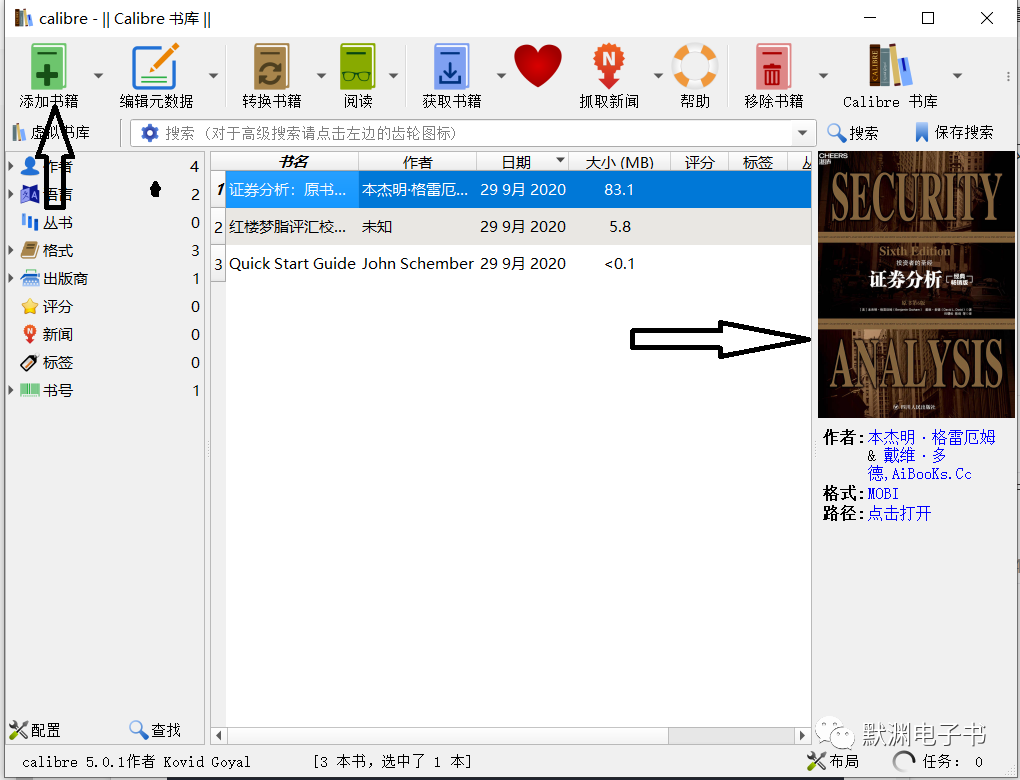Screen dimensions: 1020x780
Task: Expand the 书号 identifiers tree node
Action: [10, 390]
